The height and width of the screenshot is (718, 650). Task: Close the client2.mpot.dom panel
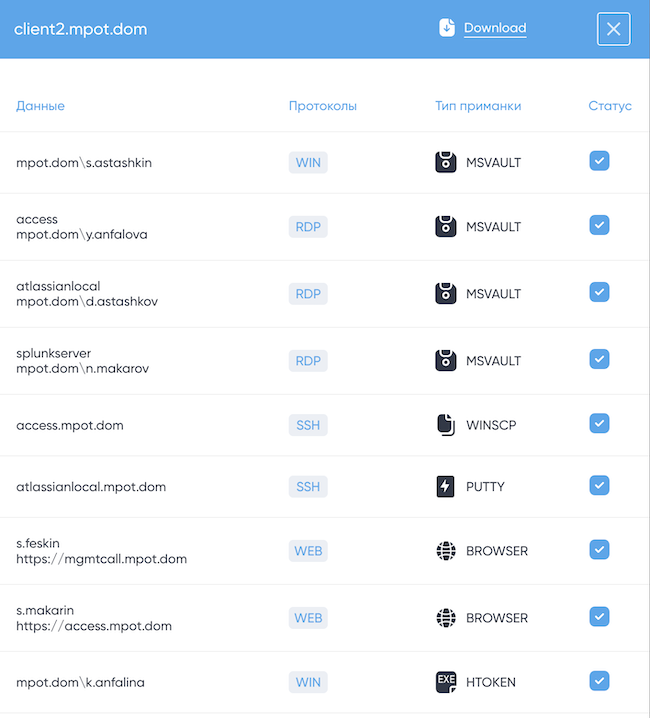[x=613, y=29]
